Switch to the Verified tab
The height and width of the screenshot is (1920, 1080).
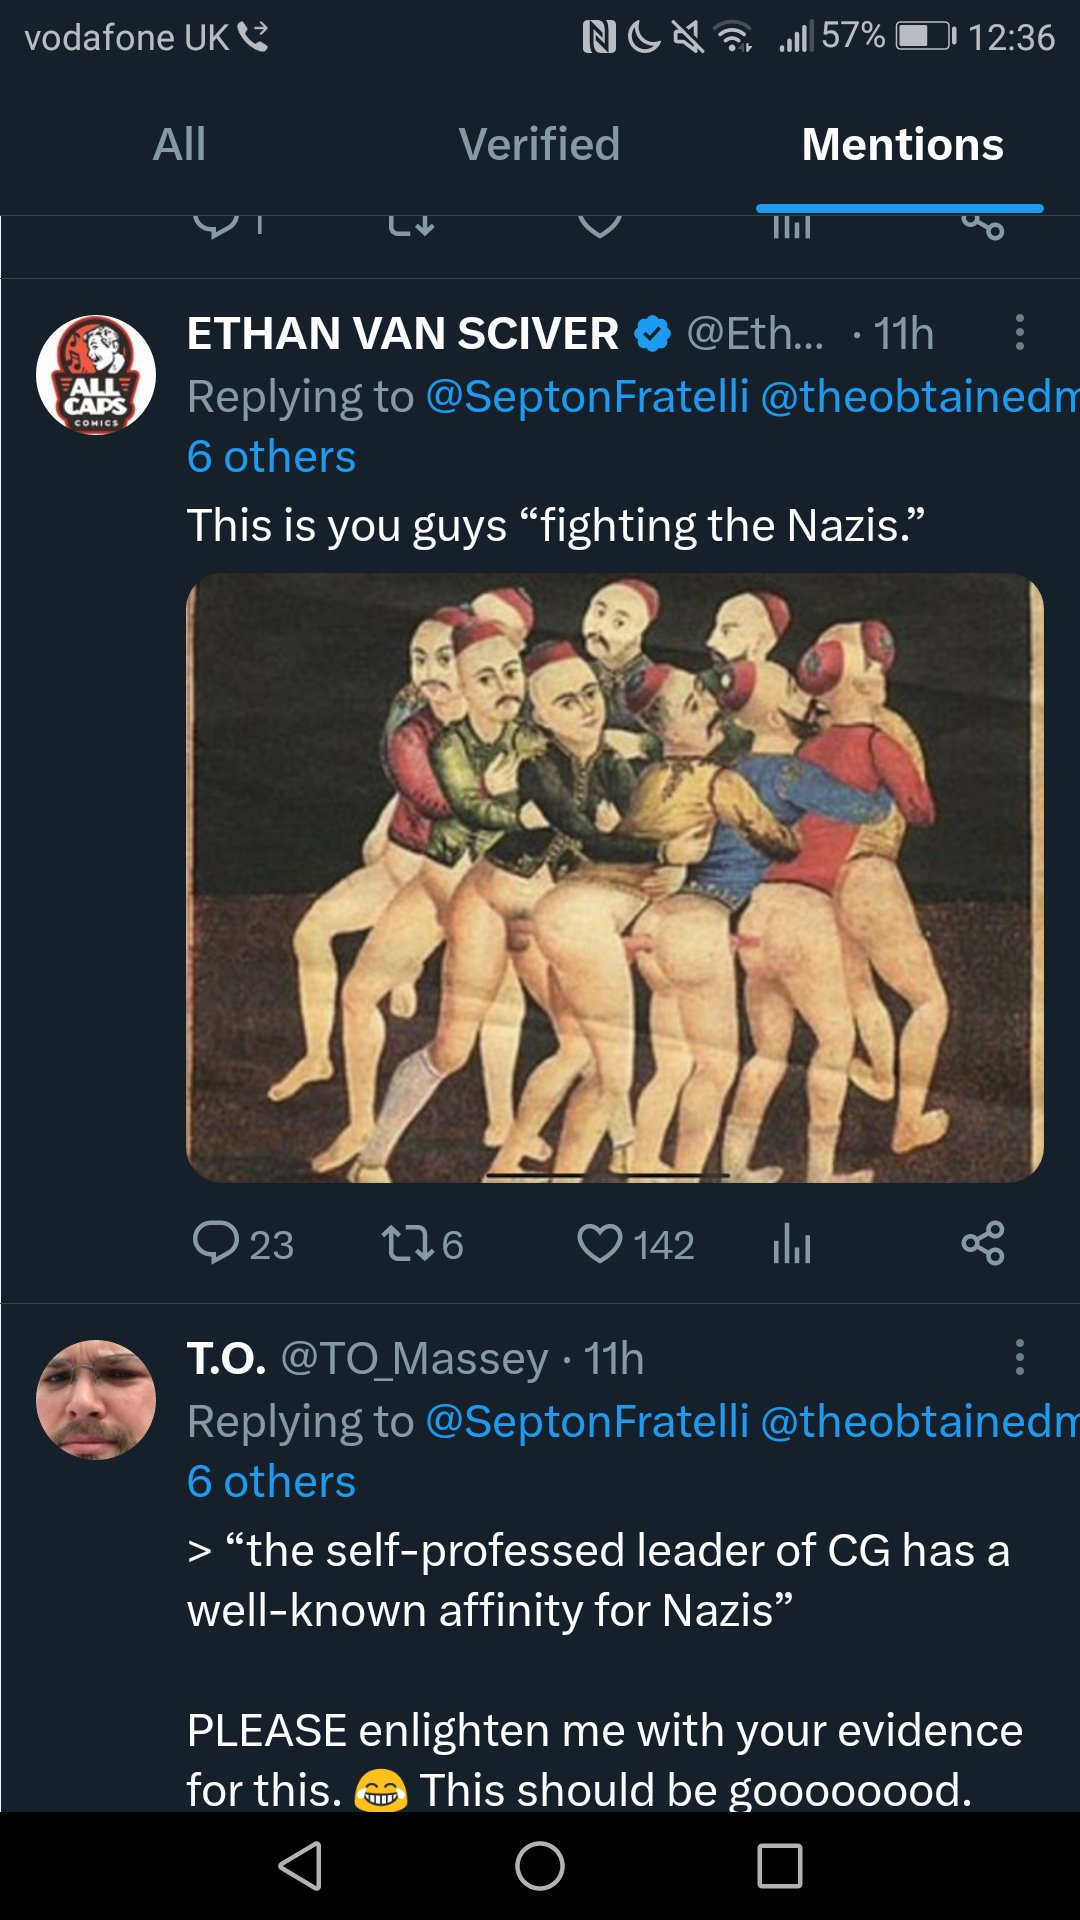tap(539, 144)
